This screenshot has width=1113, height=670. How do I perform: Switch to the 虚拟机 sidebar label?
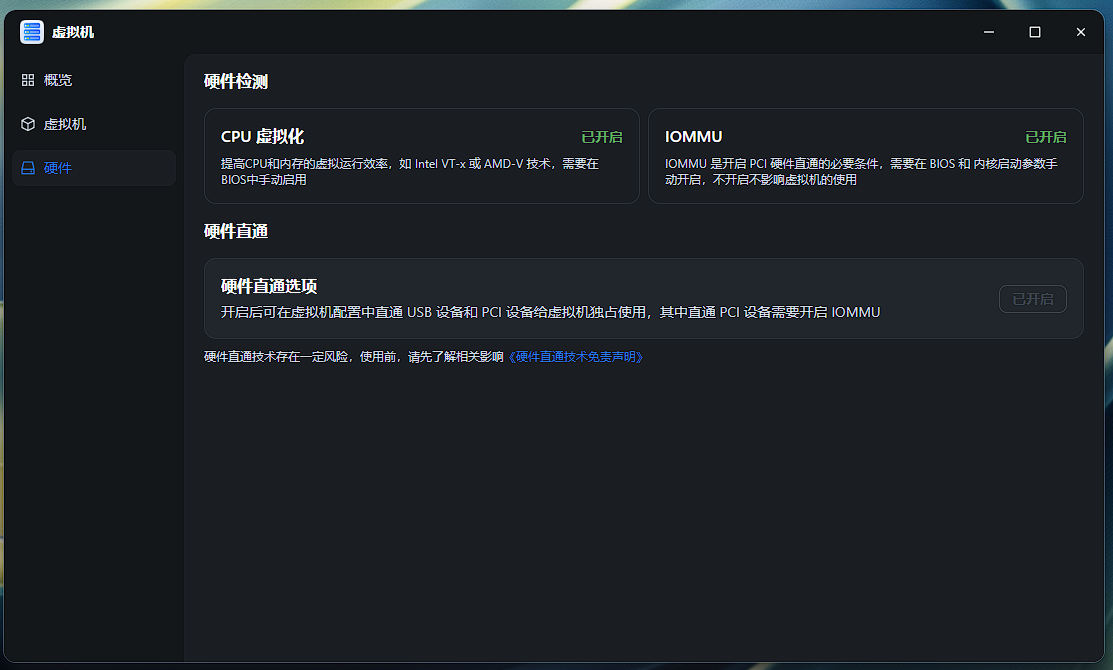coord(65,124)
